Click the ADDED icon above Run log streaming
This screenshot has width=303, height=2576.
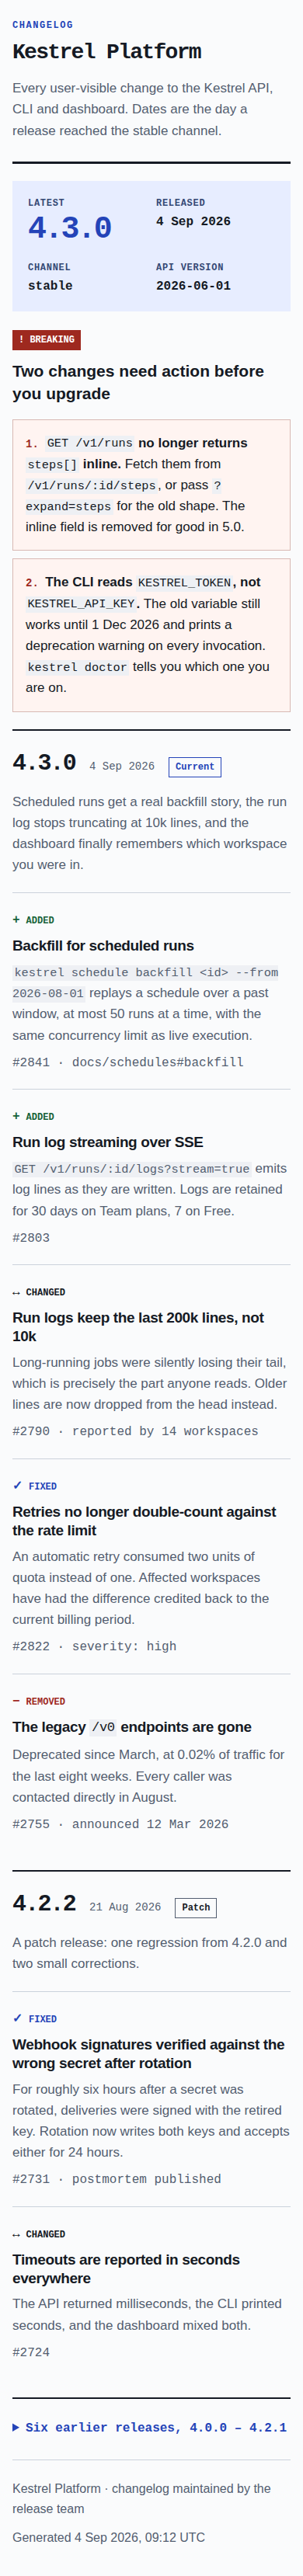coord(16,1116)
